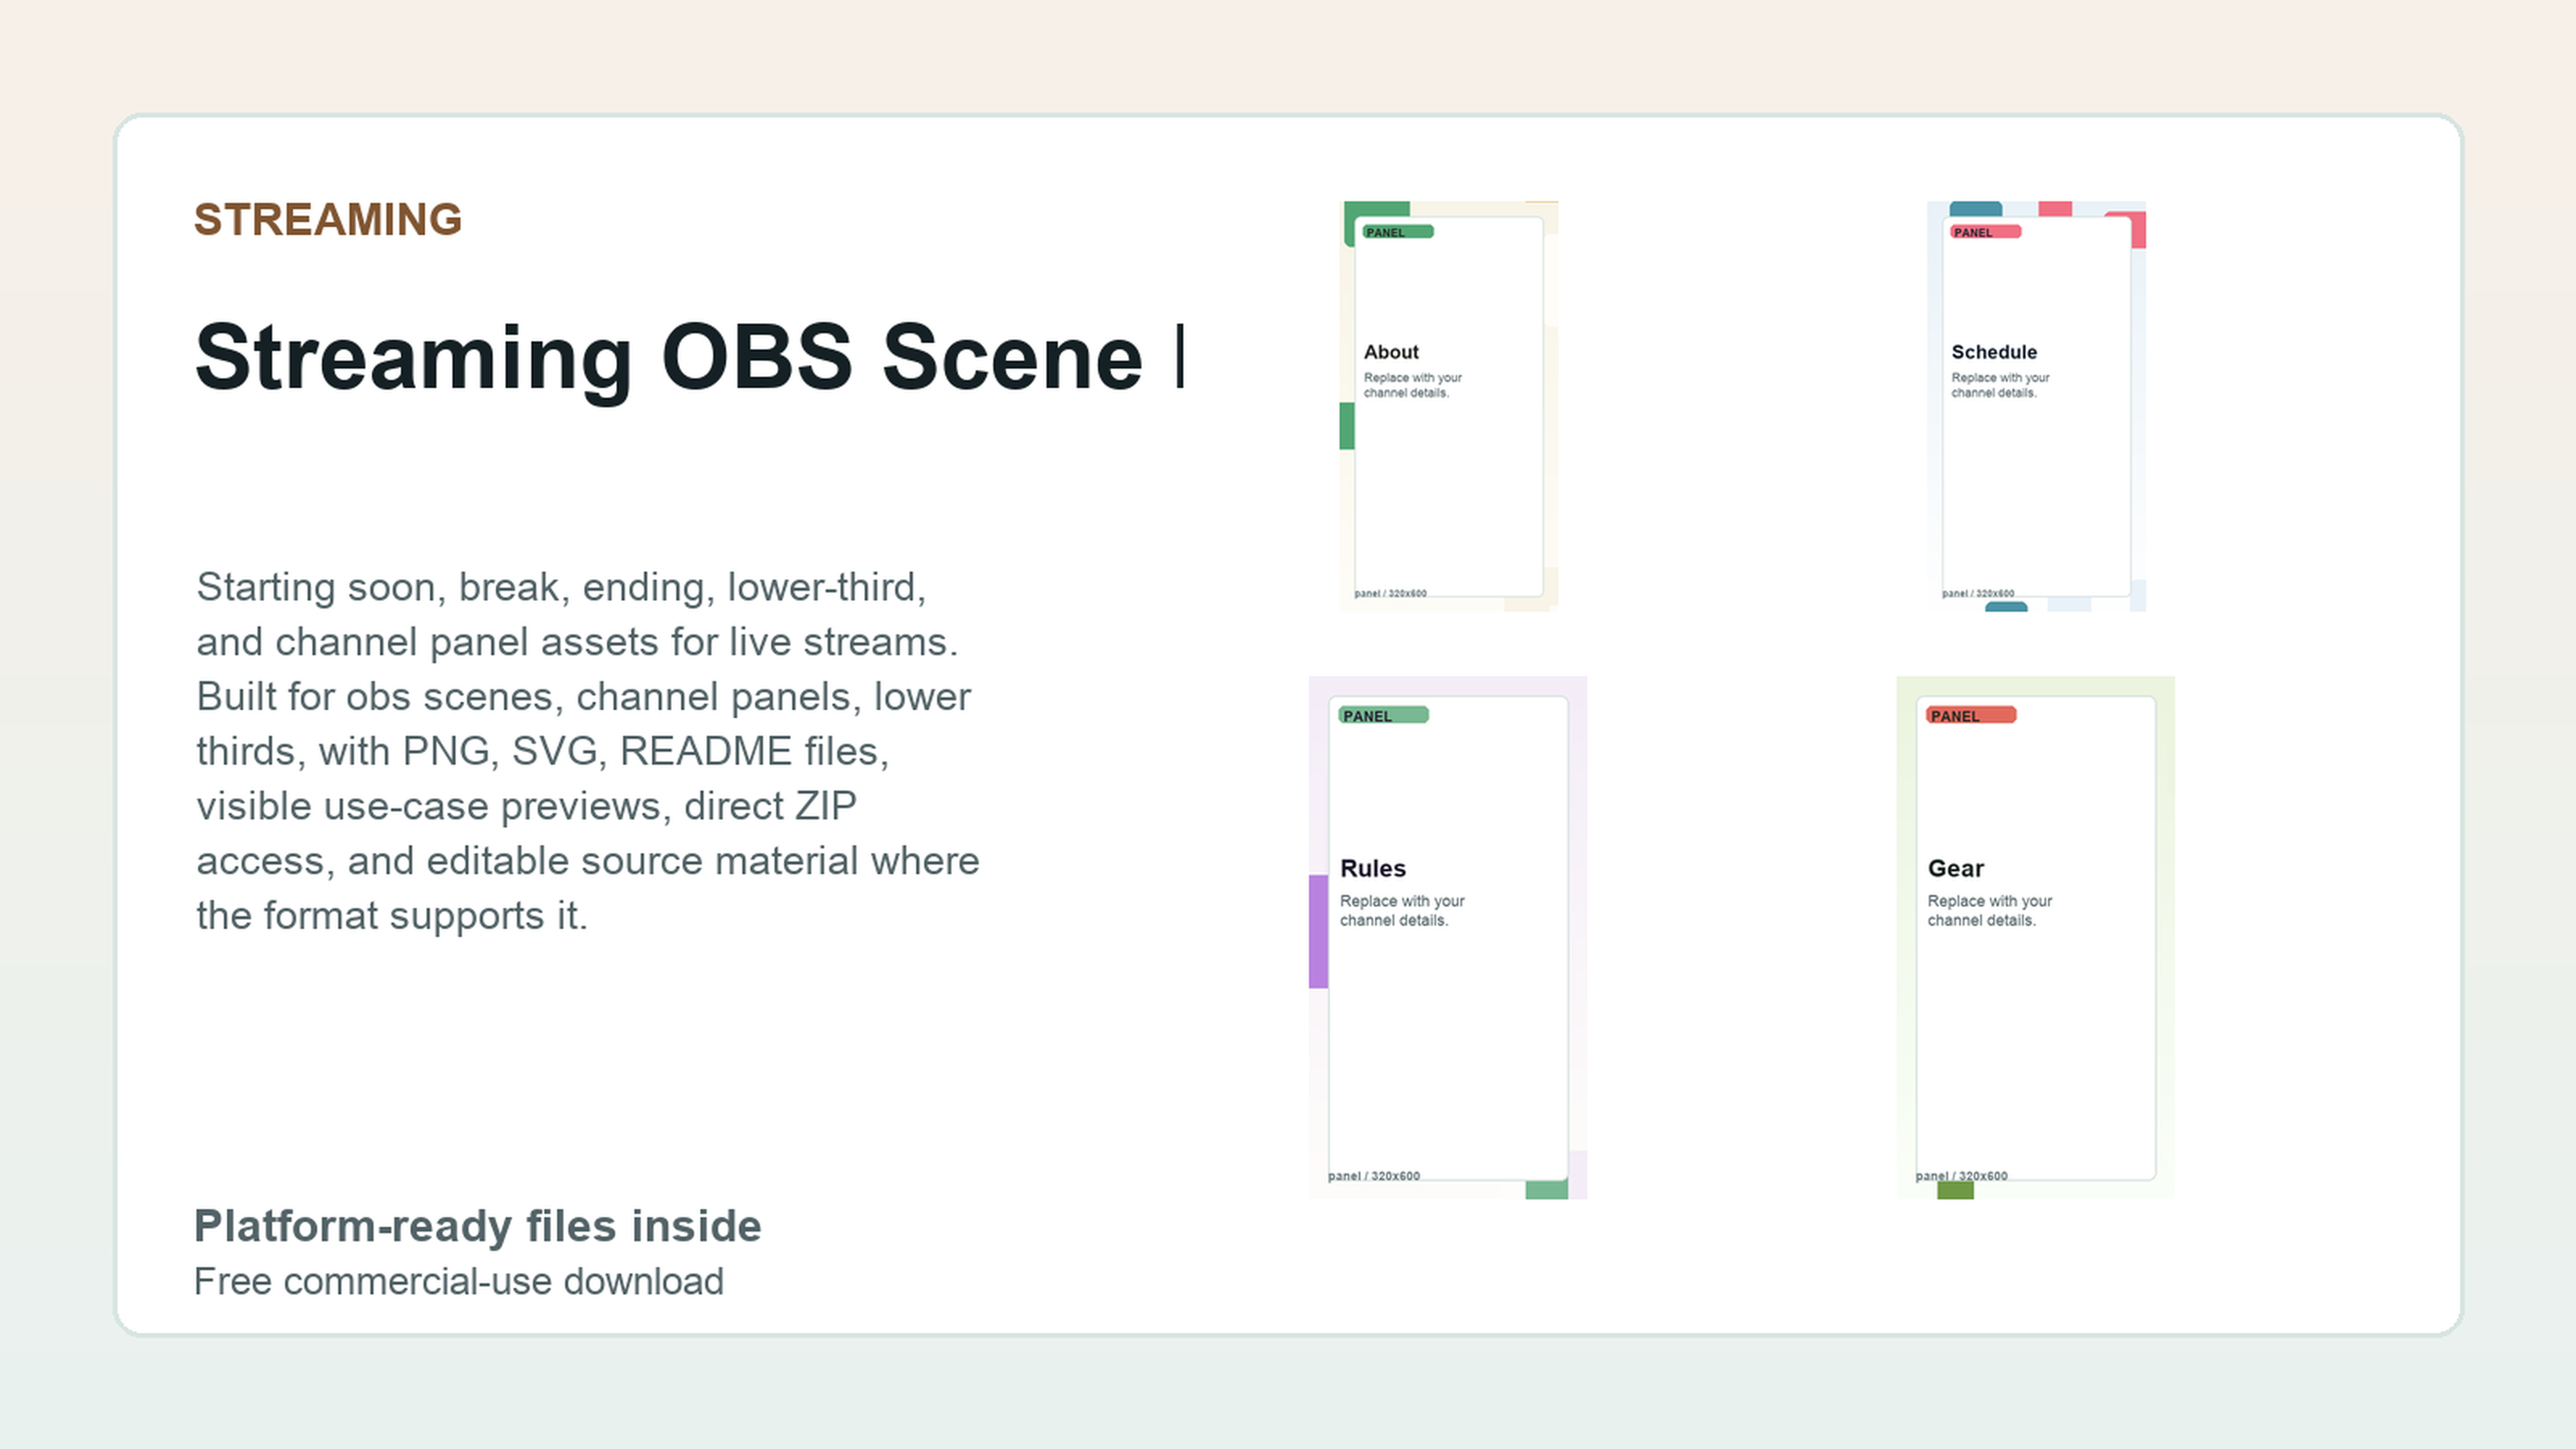This screenshot has width=2576, height=1449.
Task: Click 'panel / 320x600' caption under Gear
Action: click(x=1961, y=1176)
